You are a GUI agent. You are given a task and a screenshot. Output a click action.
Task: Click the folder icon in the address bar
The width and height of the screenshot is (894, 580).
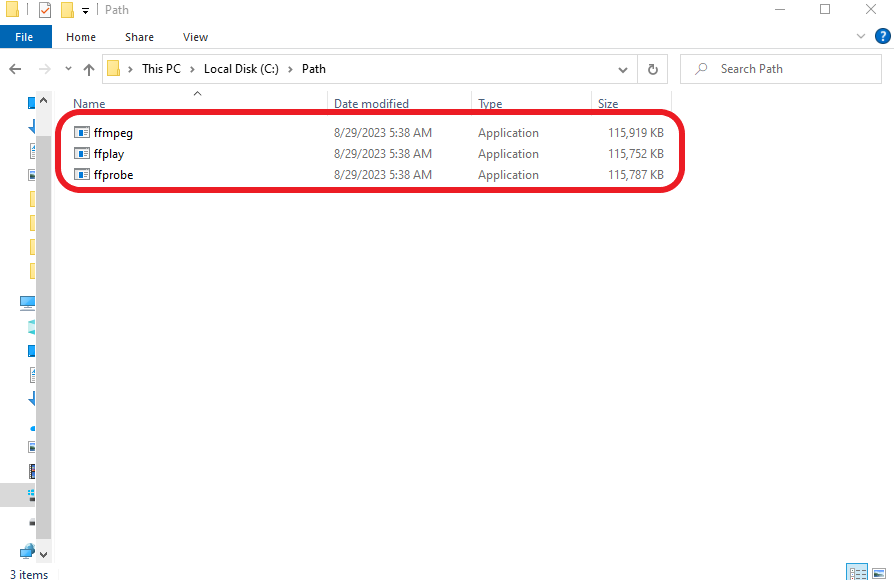point(113,68)
